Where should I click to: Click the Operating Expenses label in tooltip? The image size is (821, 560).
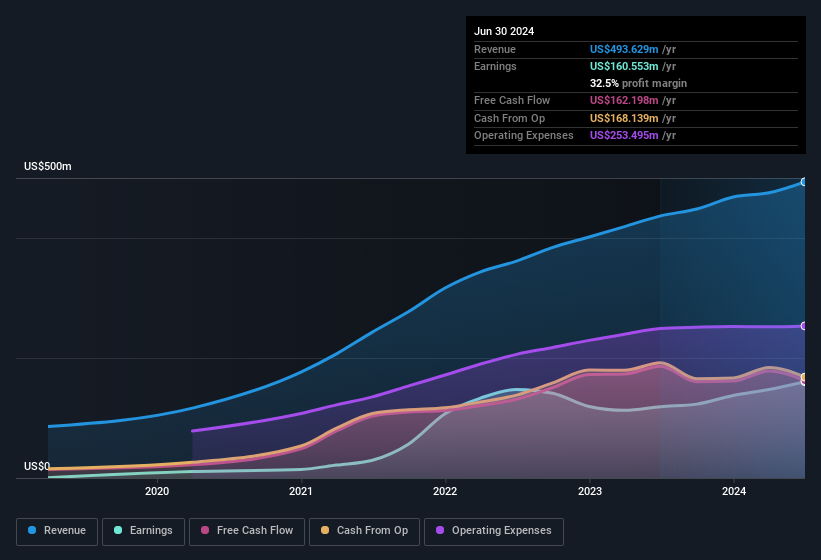524,136
